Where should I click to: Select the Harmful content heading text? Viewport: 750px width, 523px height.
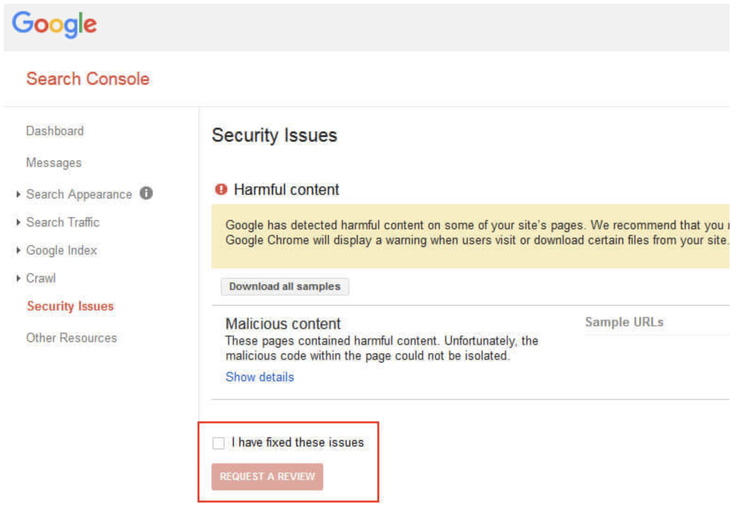[x=287, y=190]
